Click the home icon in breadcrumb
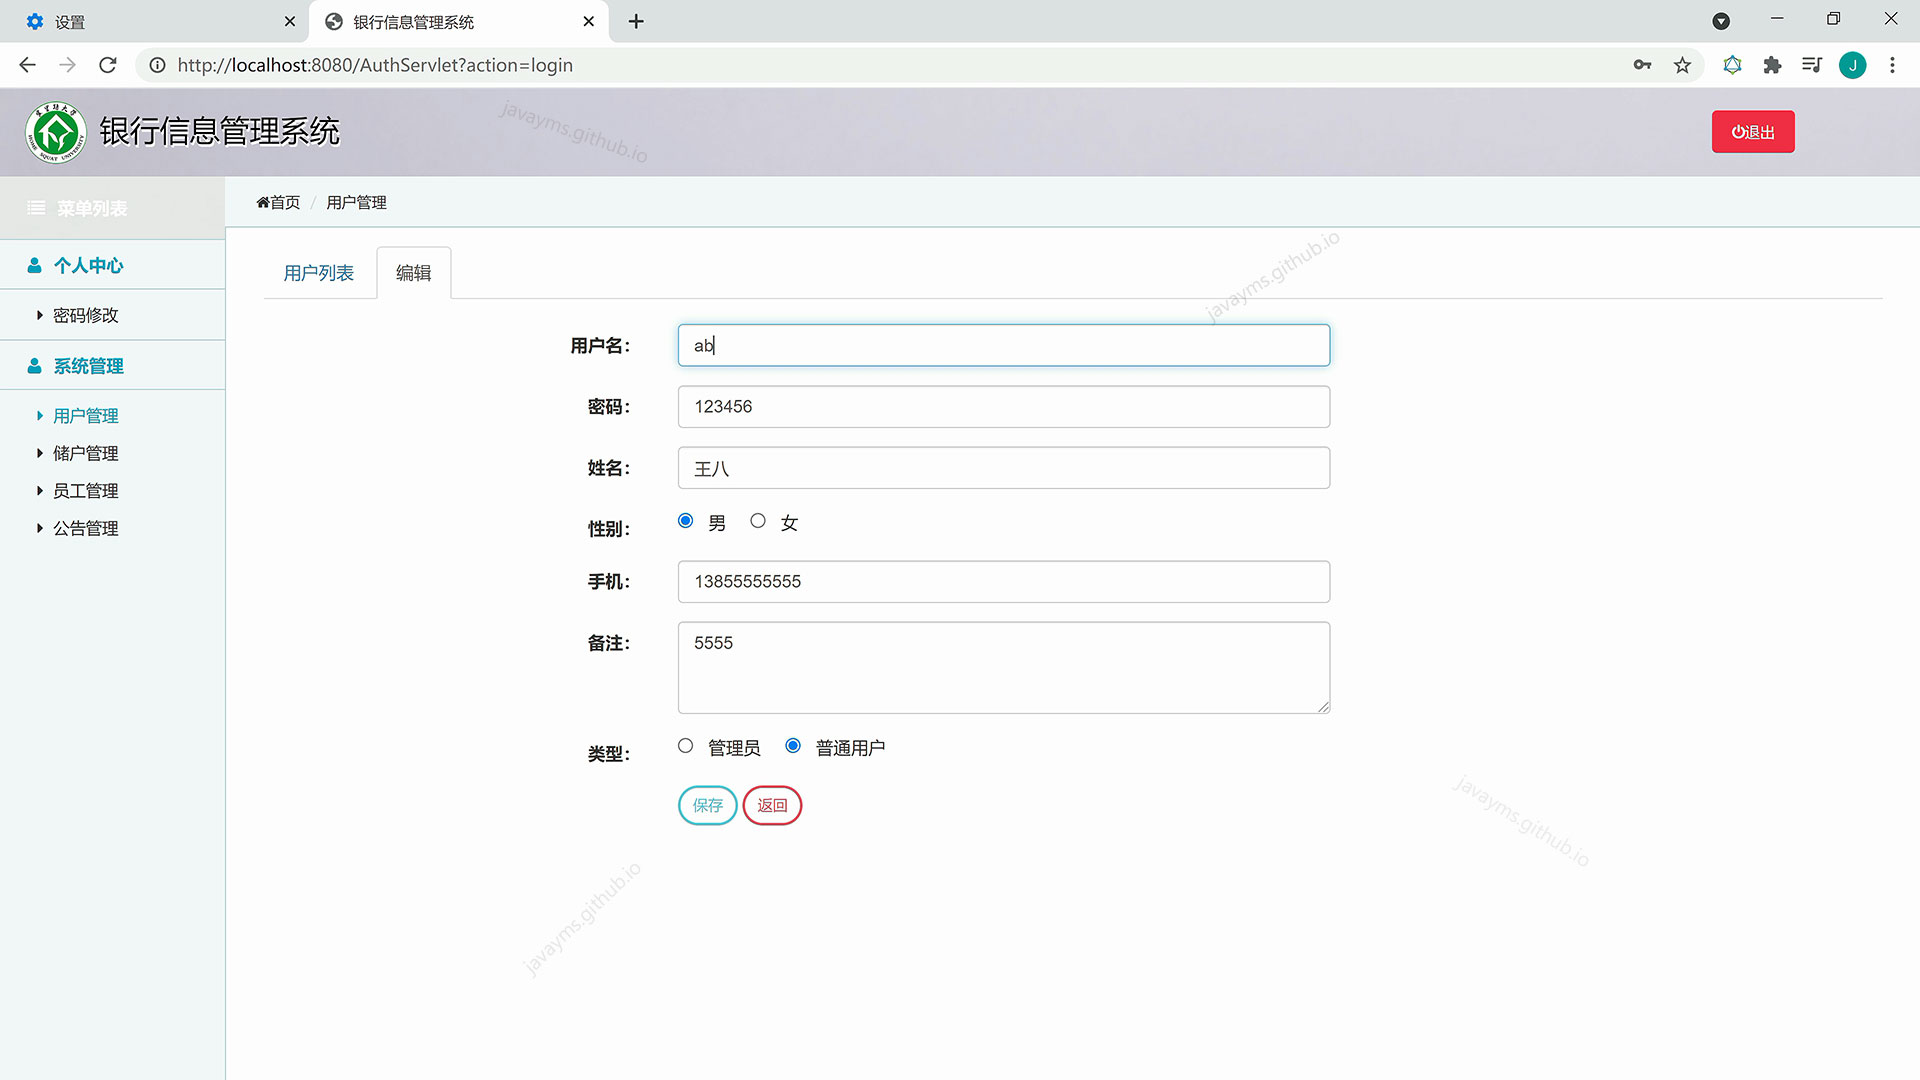1920x1080 pixels. click(x=263, y=203)
